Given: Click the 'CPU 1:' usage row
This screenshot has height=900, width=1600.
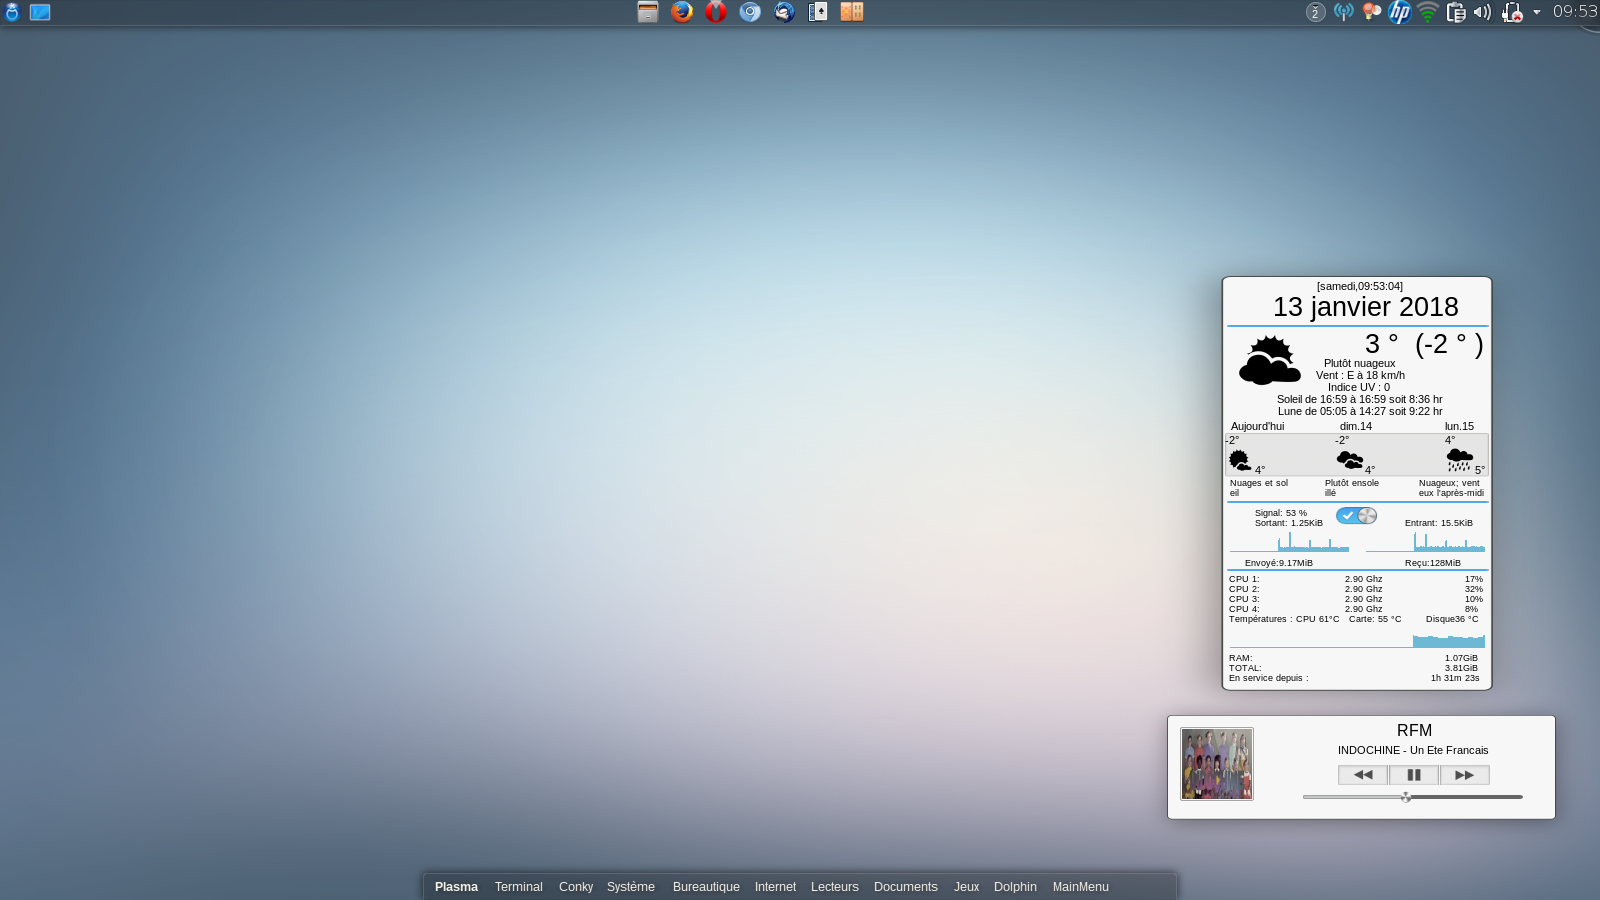Looking at the screenshot, I should (x=1356, y=579).
